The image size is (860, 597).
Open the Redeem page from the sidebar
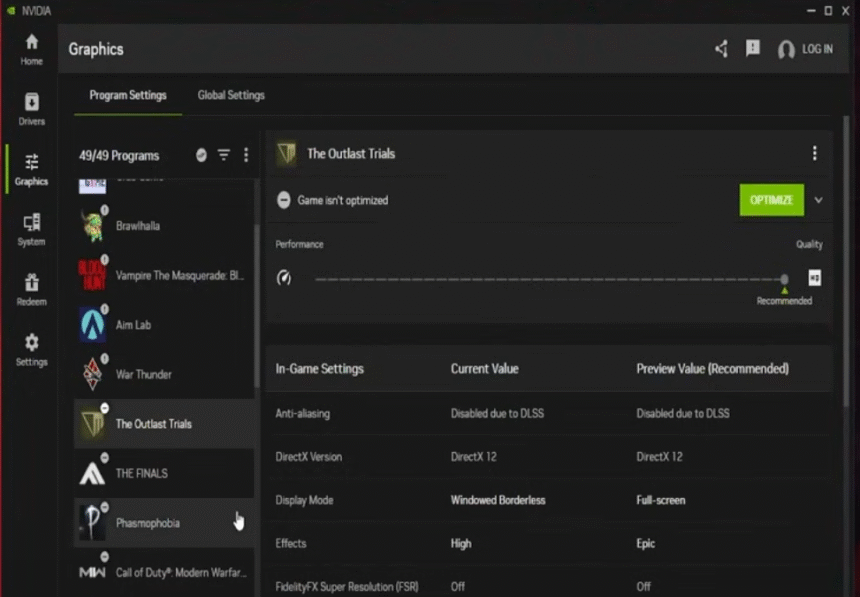pyautogui.click(x=31, y=291)
